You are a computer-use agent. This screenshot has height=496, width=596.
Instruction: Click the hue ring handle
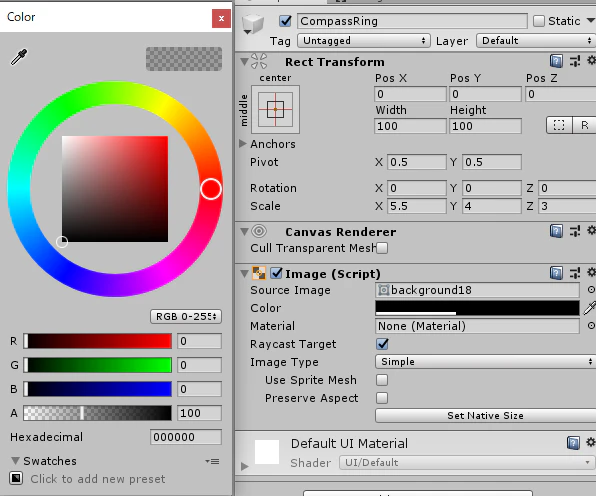click(x=211, y=189)
